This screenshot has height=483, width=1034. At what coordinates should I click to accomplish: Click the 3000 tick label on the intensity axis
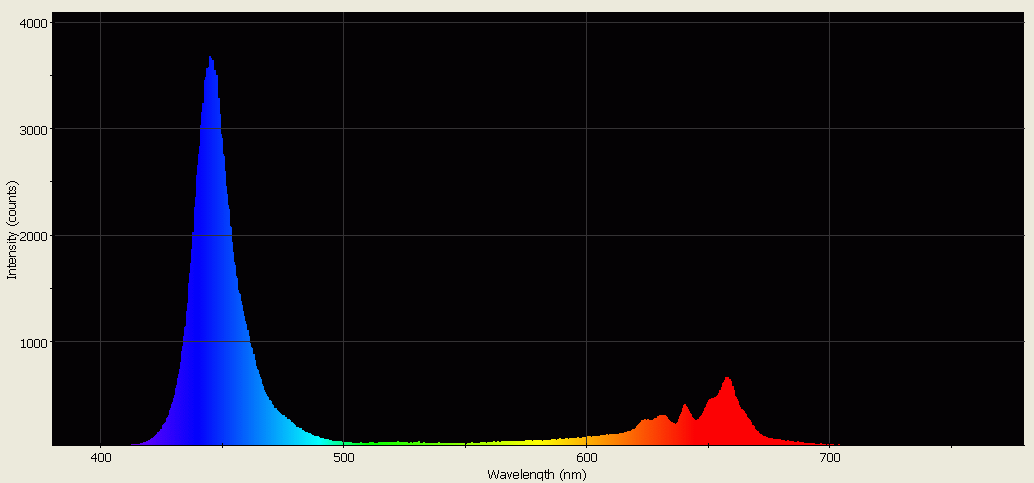34,129
